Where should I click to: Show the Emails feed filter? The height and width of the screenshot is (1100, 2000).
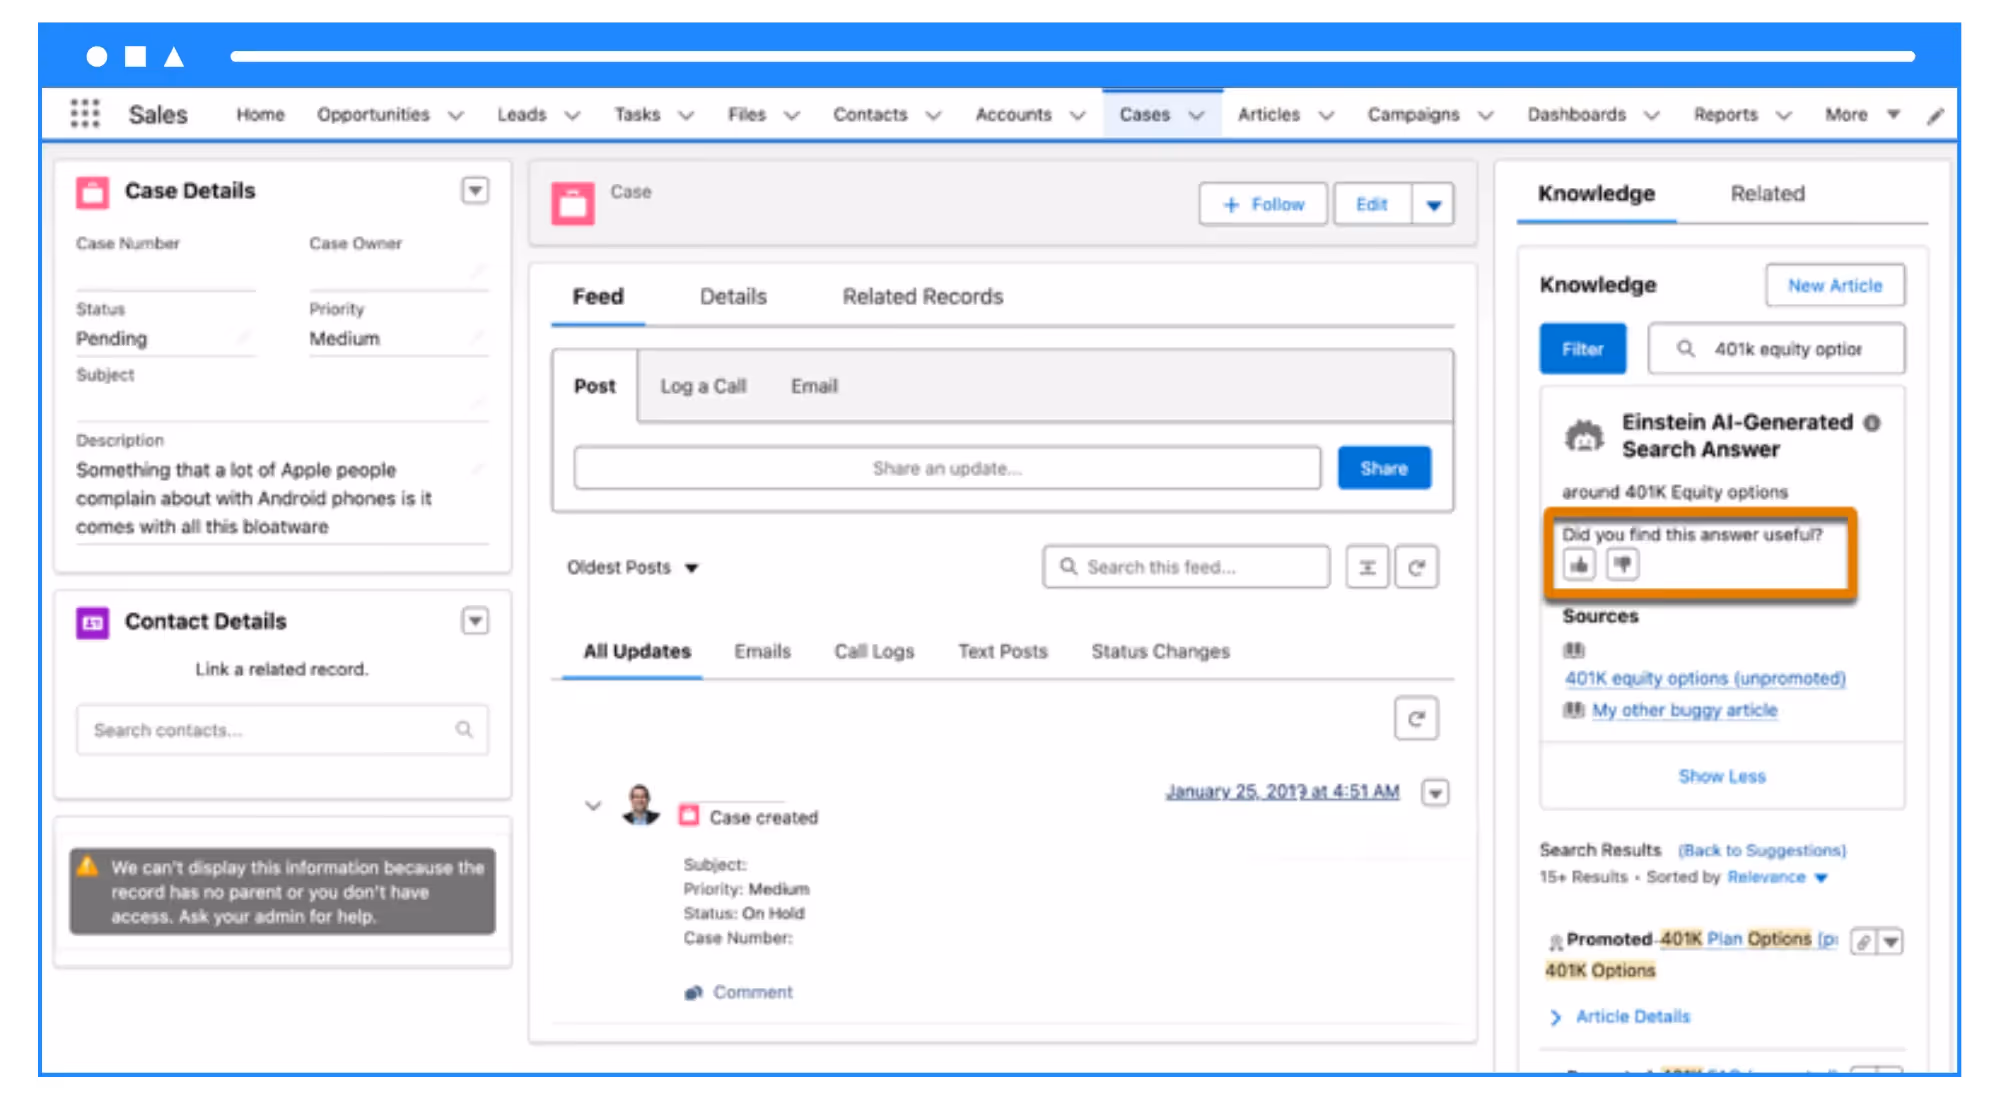click(762, 651)
